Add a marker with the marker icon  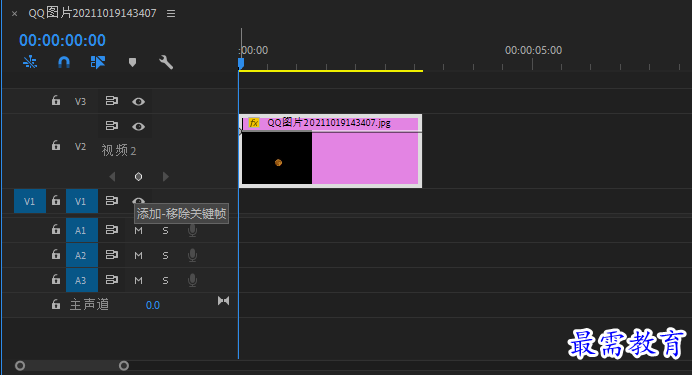132,62
